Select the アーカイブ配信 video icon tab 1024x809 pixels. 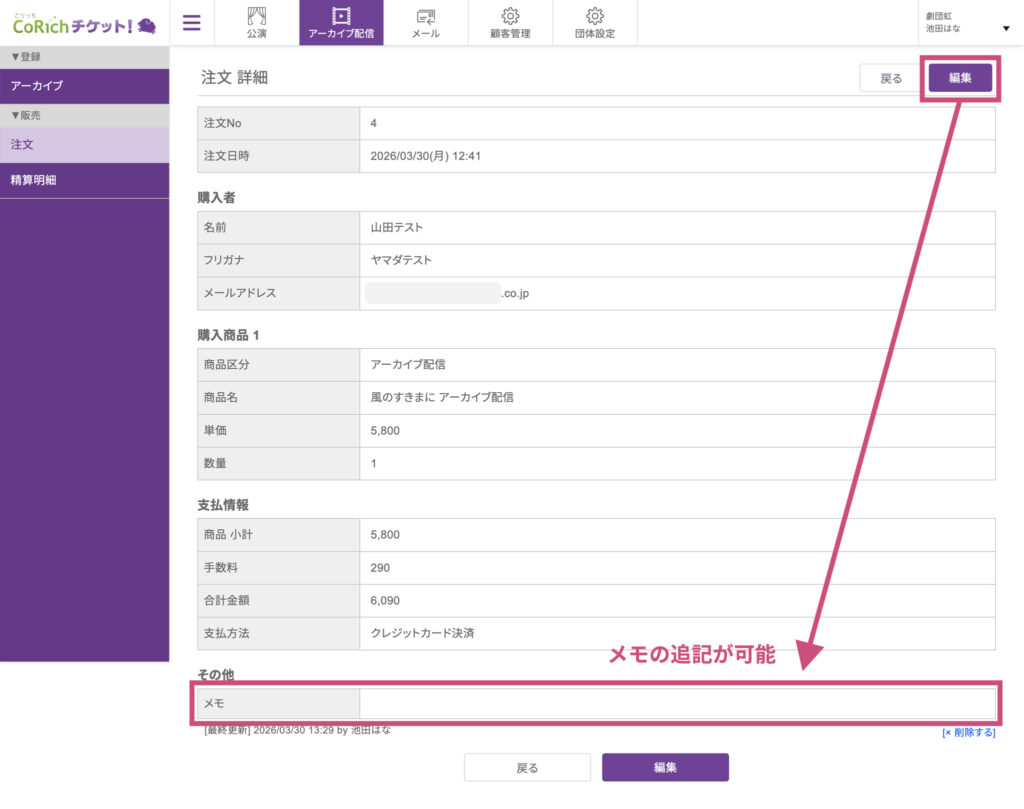341,17
